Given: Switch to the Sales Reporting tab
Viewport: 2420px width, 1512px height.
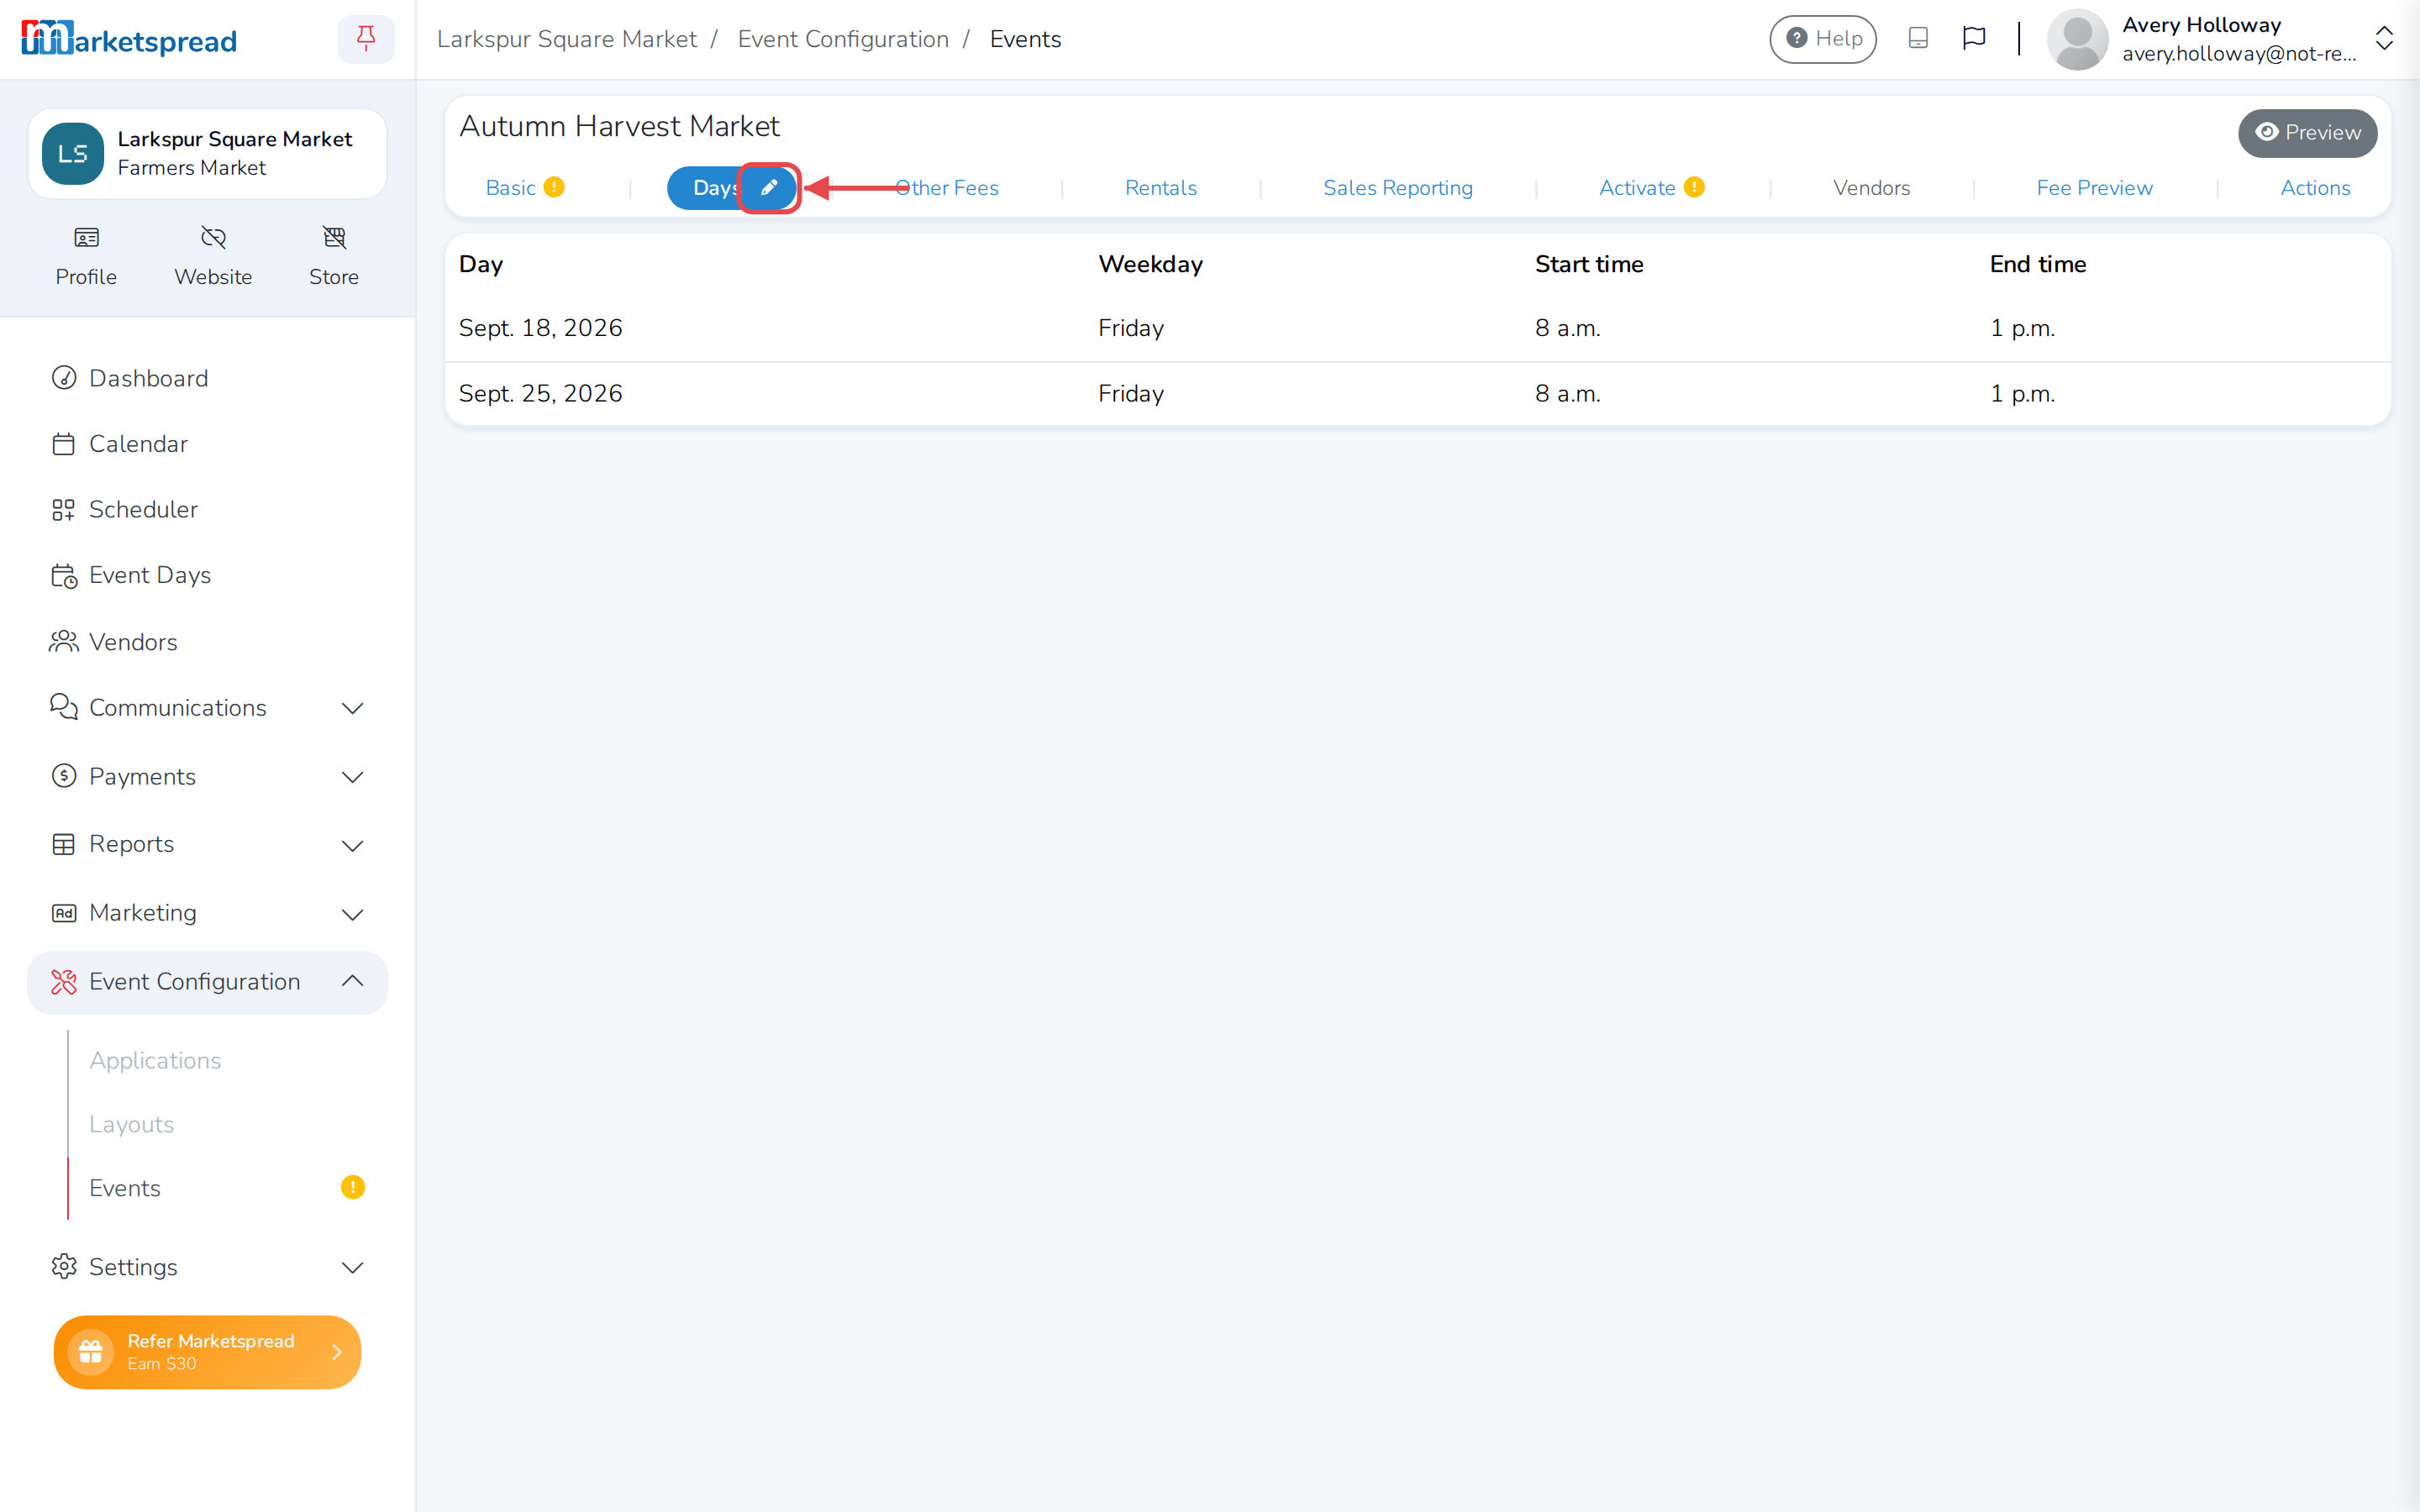Looking at the screenshot, I should coord(1397,188).
